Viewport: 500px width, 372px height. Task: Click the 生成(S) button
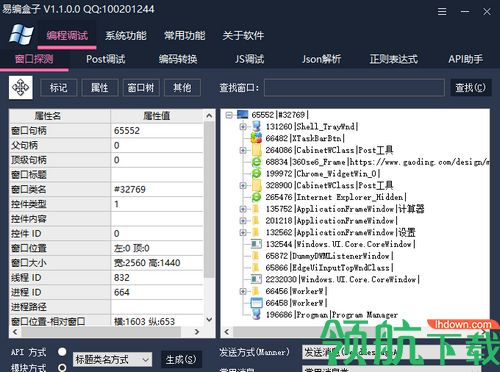click(x=181, y=360)
